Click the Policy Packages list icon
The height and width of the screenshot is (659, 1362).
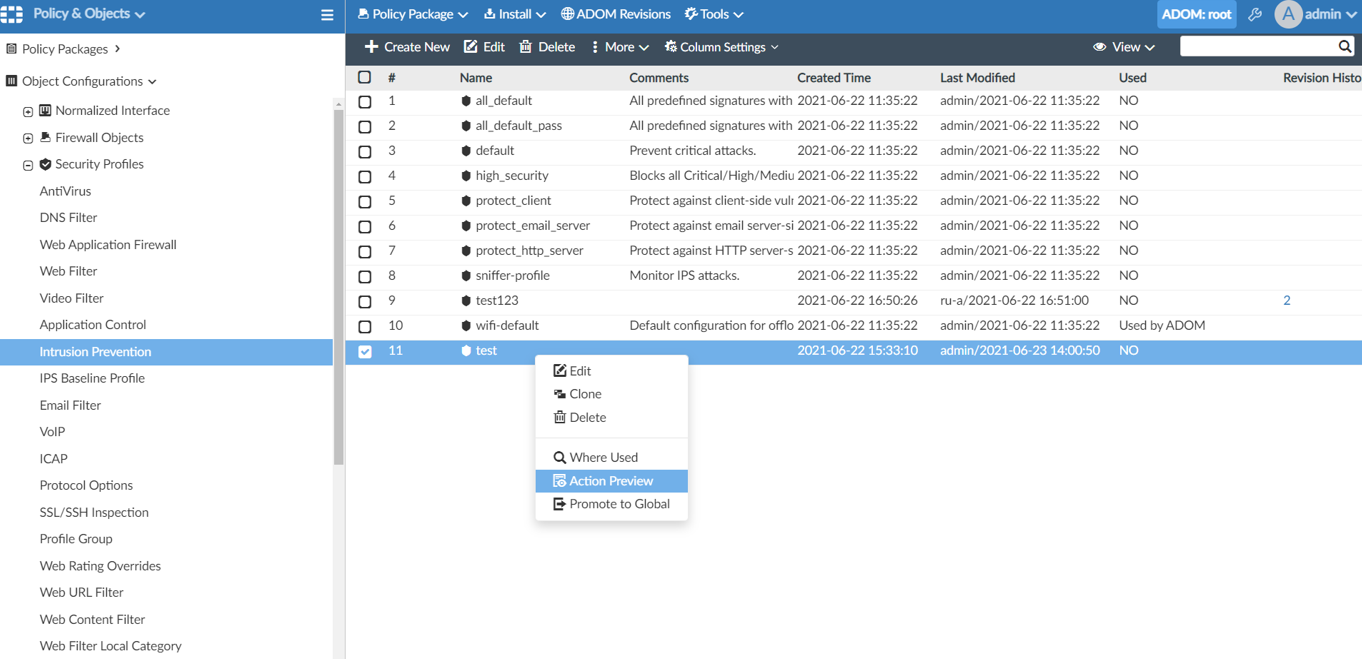11,48
